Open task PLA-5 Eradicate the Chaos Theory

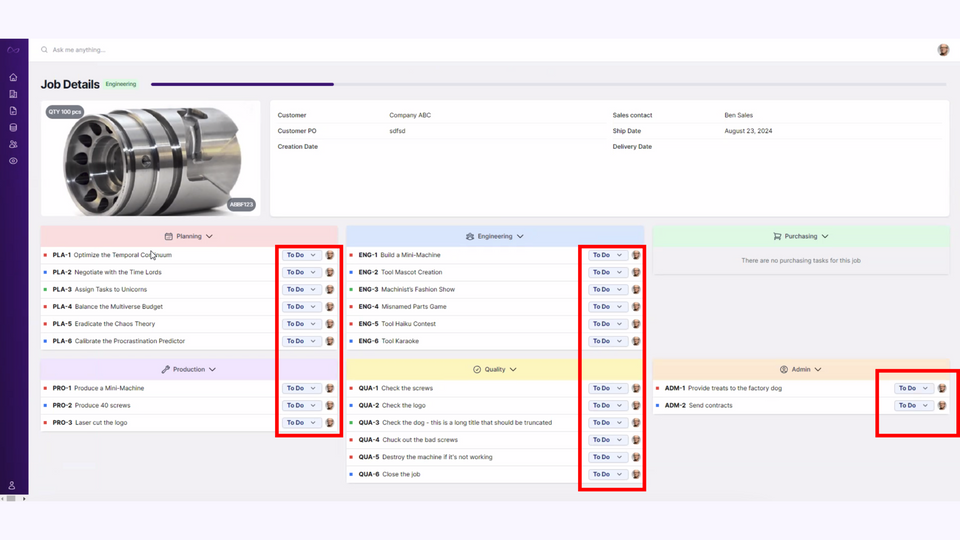click(x=103, y=324)
